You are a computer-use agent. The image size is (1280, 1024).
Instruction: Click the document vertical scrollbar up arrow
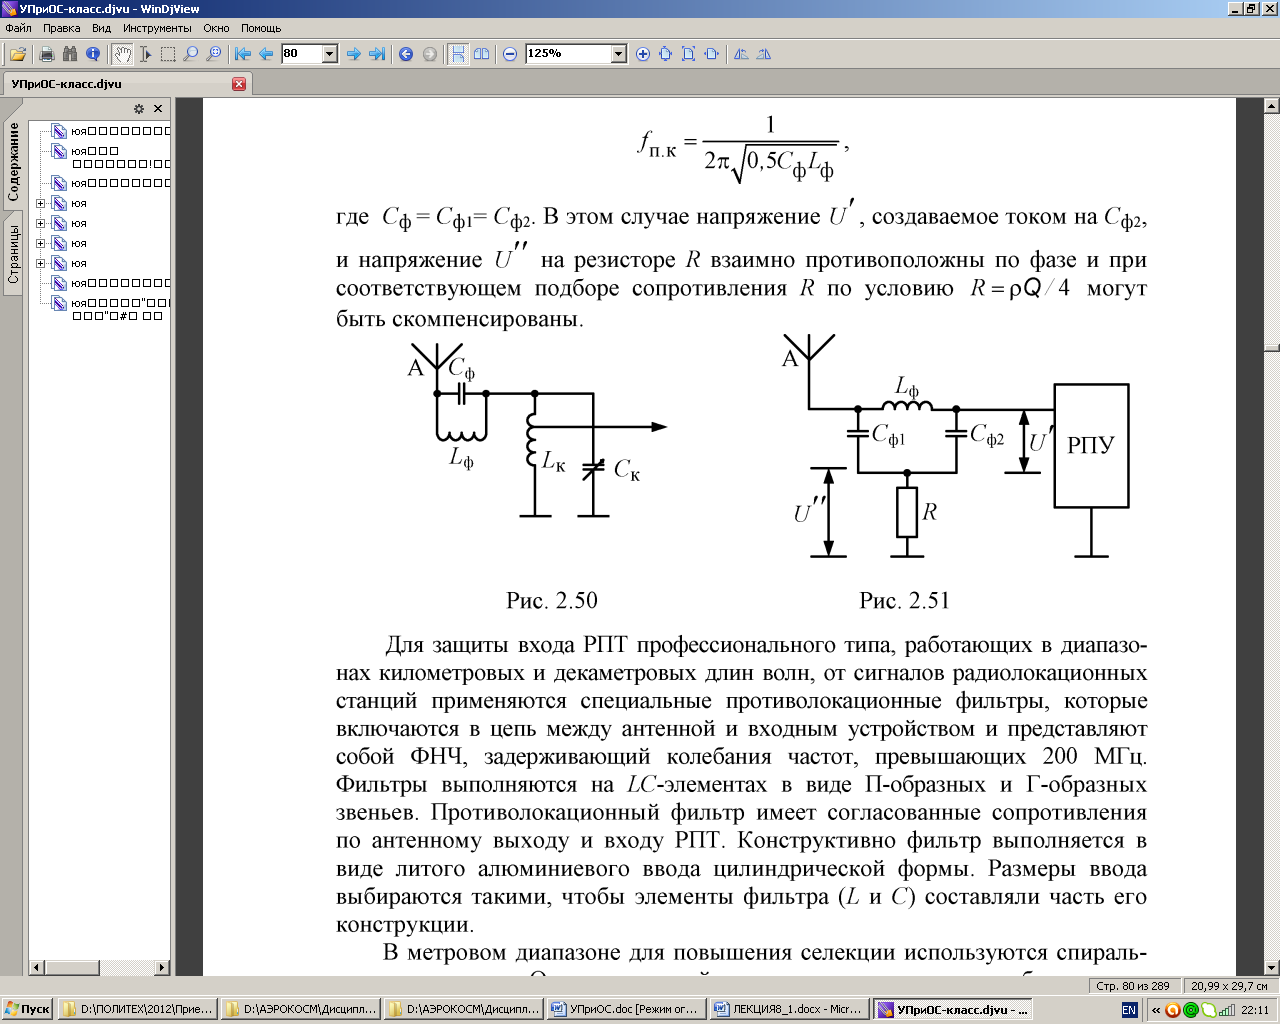1272,106
